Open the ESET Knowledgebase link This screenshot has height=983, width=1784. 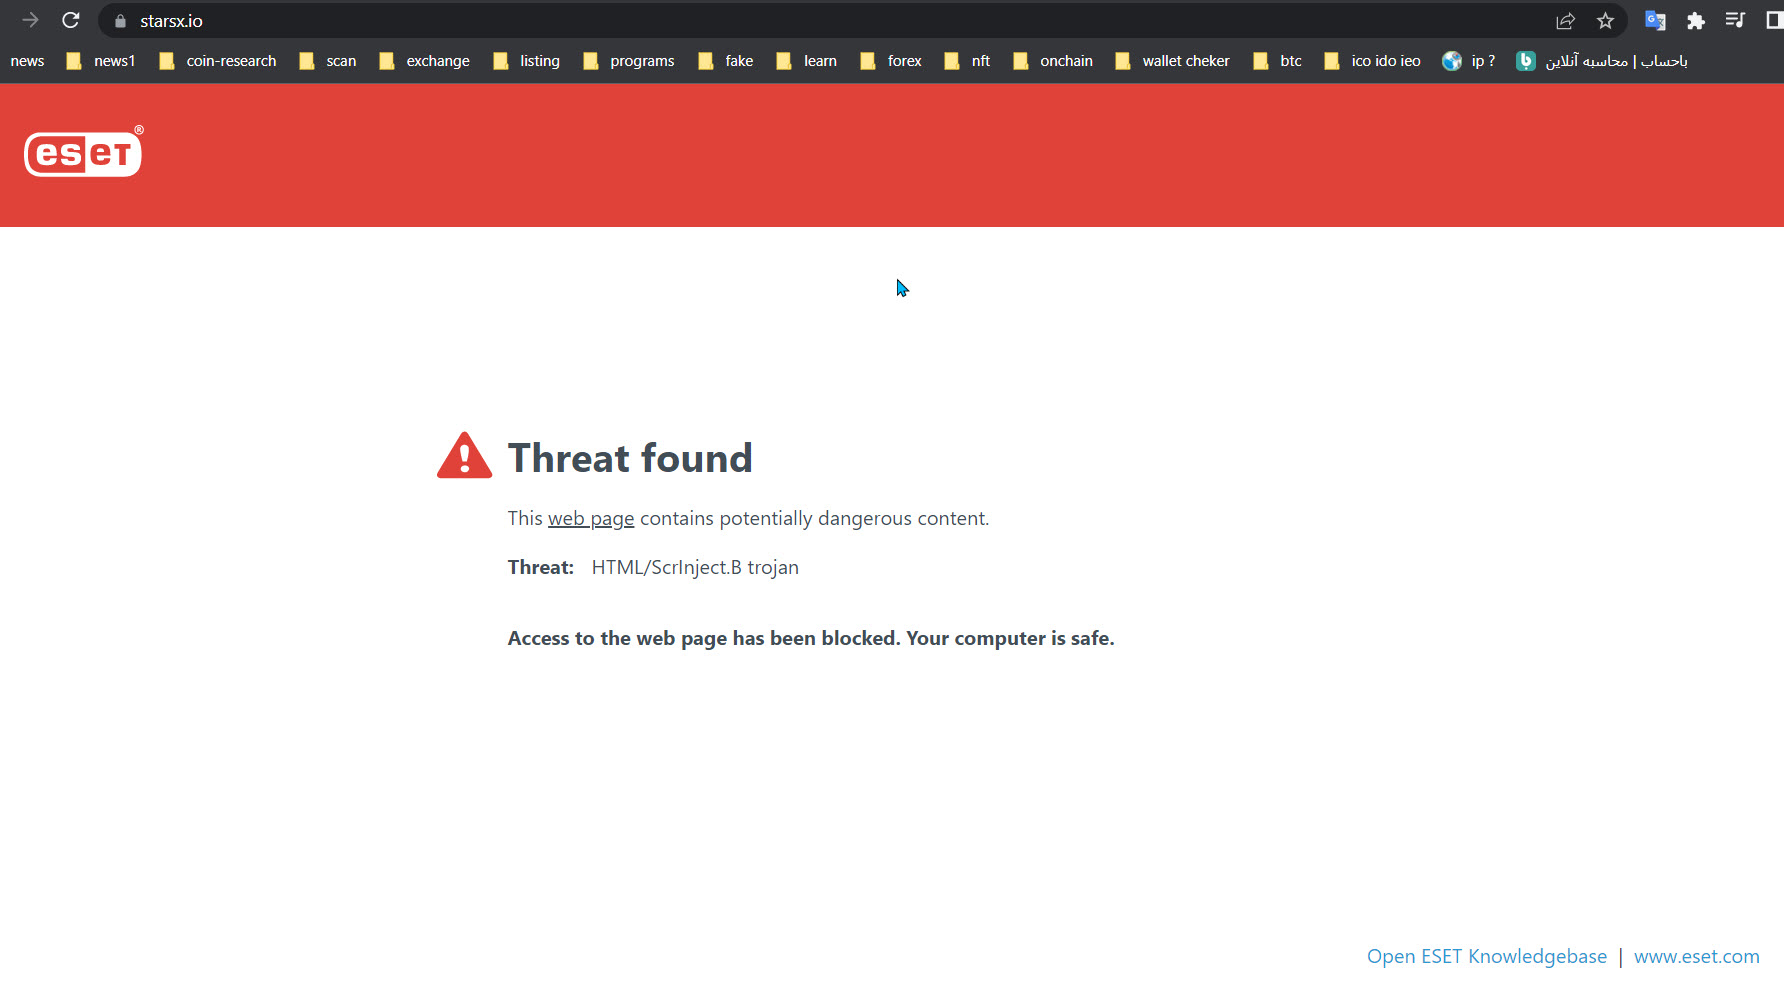(1487, 956)
